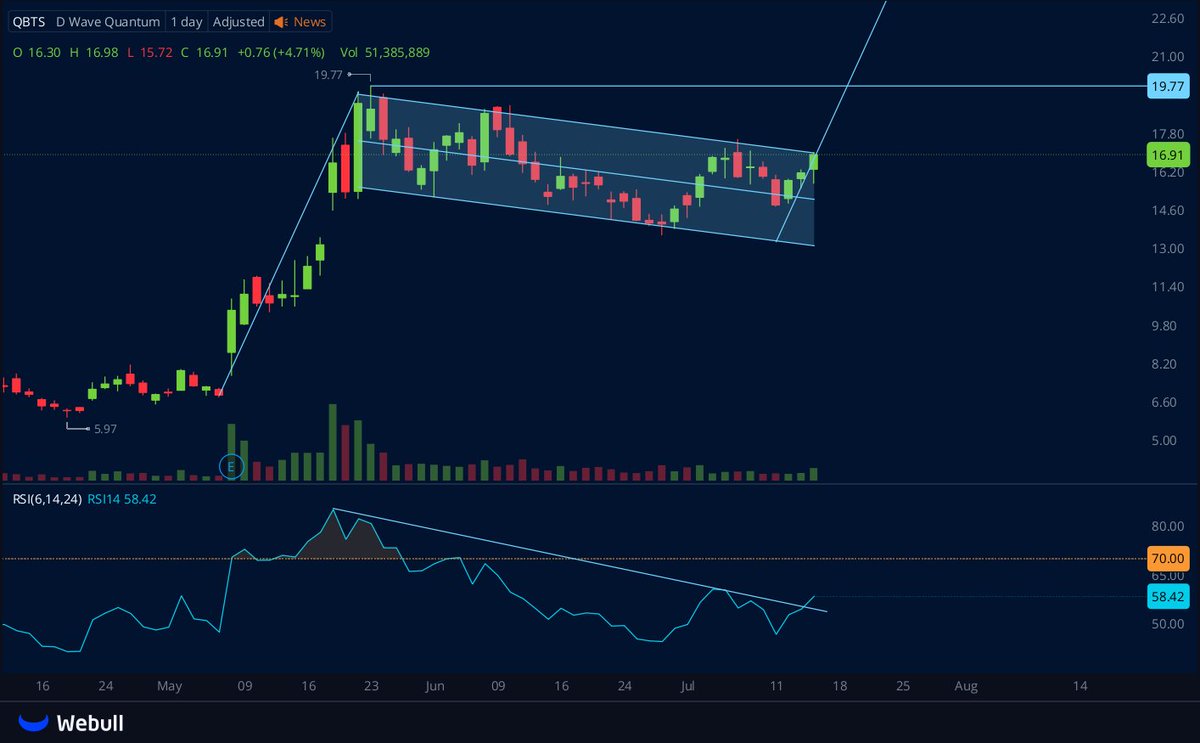Click the 58.42 RSI value tag
The image size is (1200, 743).
1169,597
